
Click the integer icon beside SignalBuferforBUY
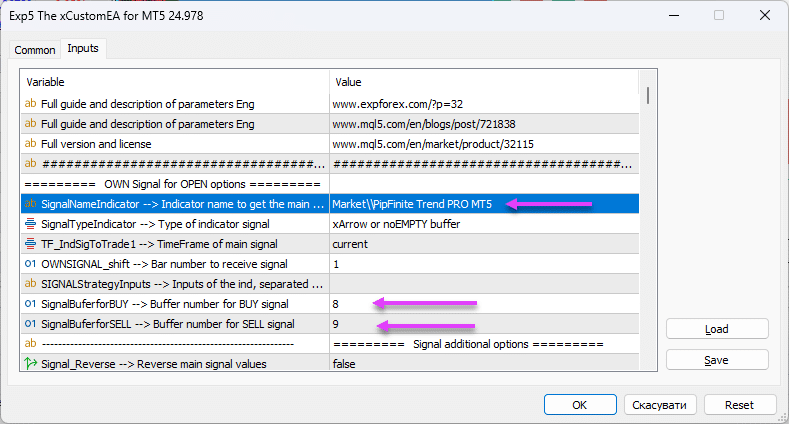click(x=30, y=304)
